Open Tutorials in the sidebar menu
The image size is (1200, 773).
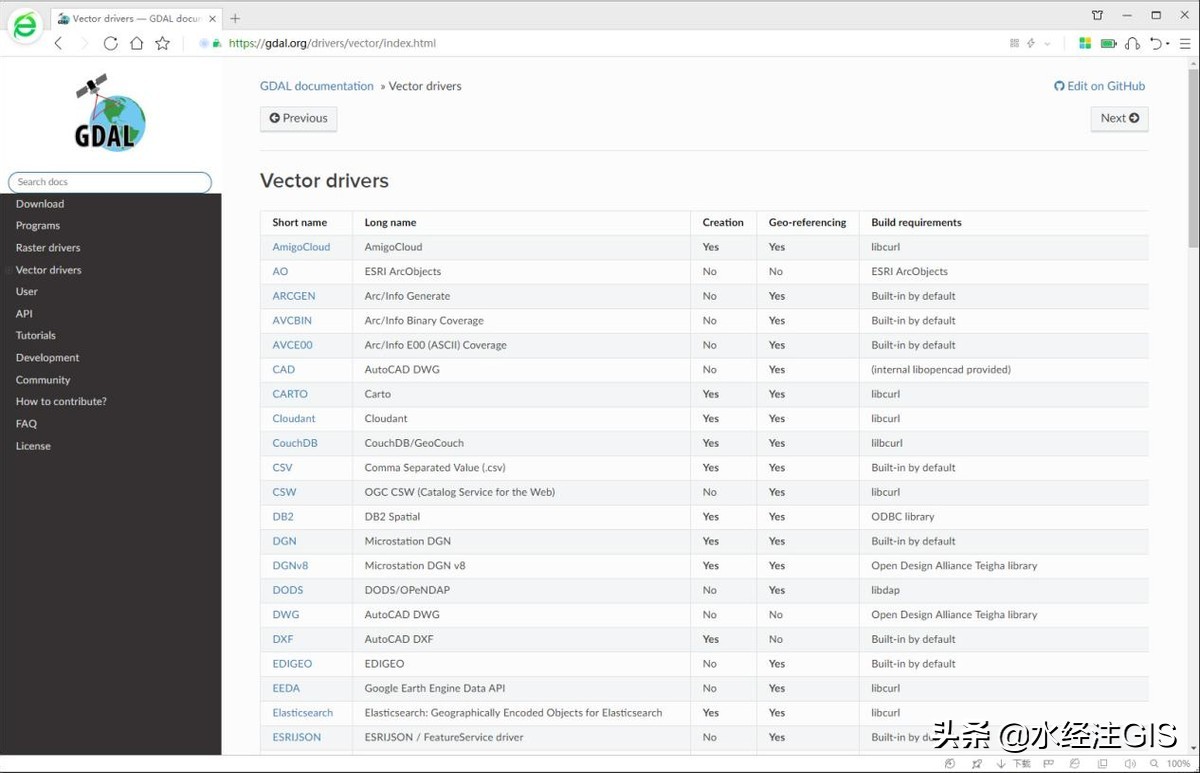tap(36, 335)
